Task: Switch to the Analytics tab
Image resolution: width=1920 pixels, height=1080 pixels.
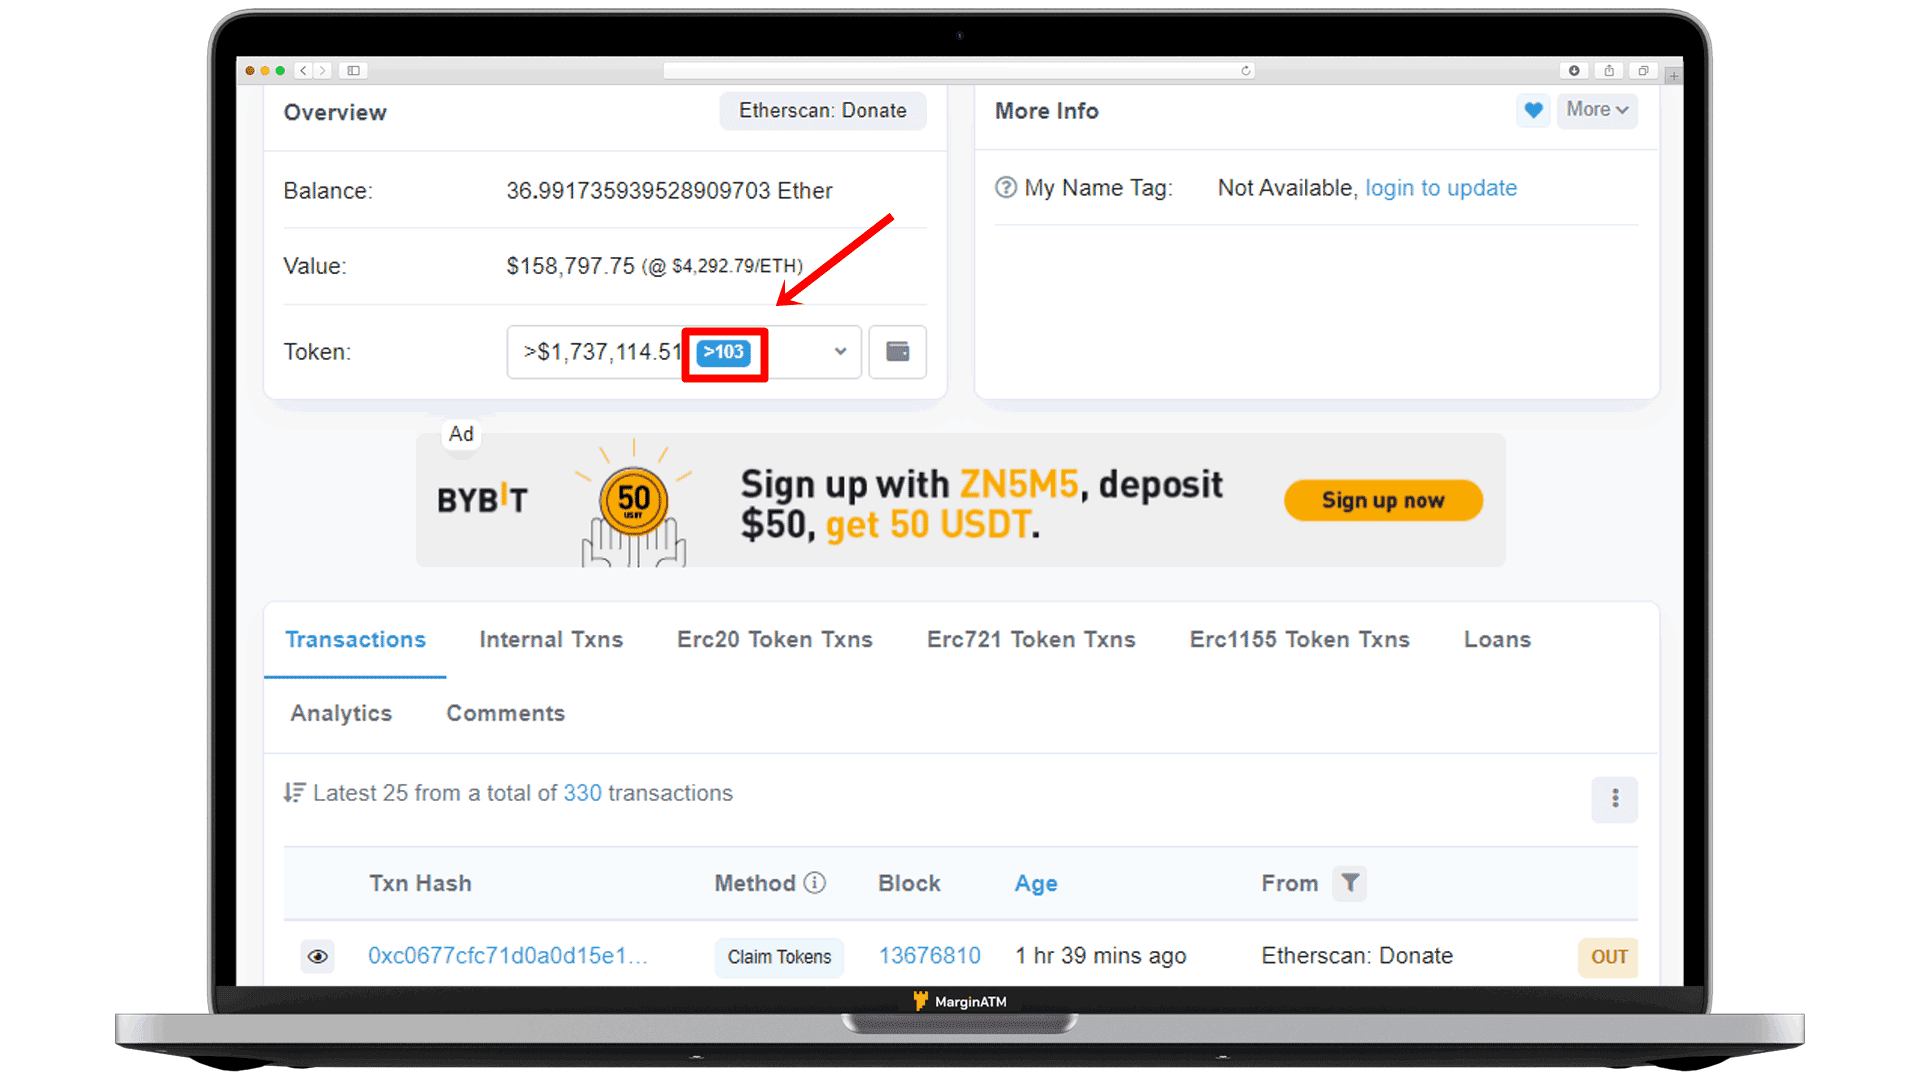Action: pyautogui.click(x=342, y=712)
